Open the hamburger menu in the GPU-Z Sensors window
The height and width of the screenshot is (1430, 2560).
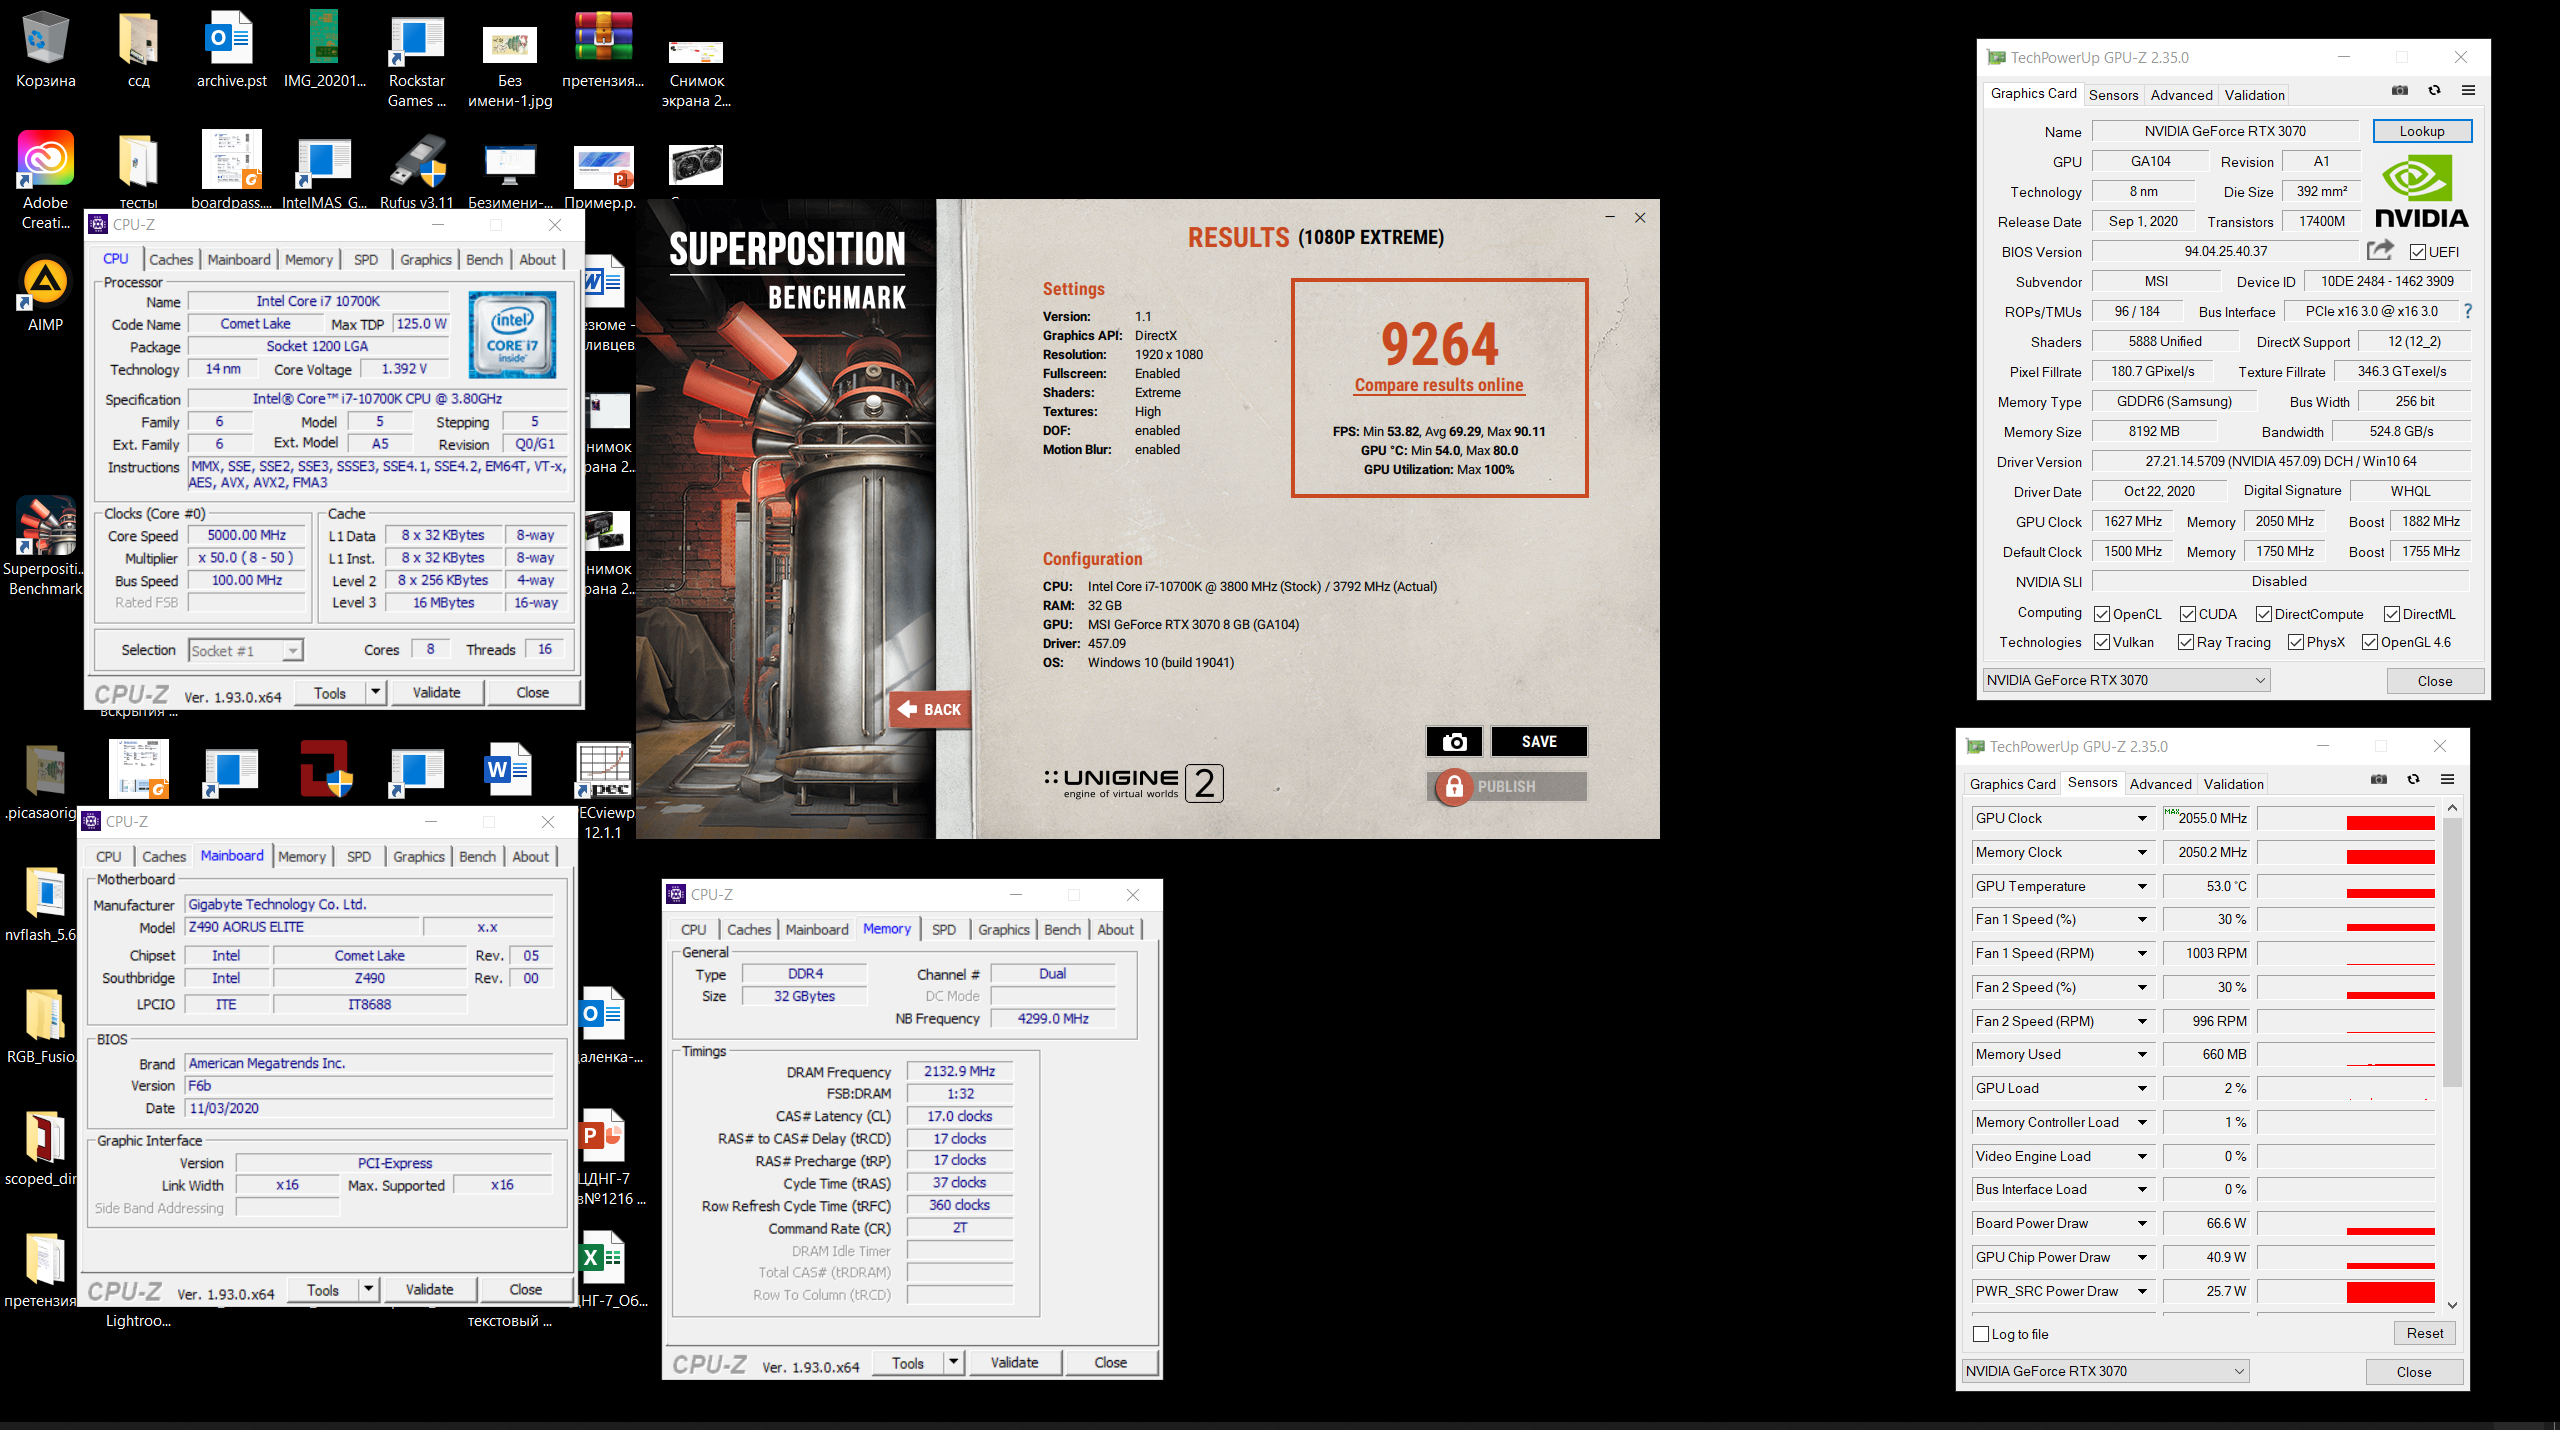pyautogui.click(x=2447, y=779)
